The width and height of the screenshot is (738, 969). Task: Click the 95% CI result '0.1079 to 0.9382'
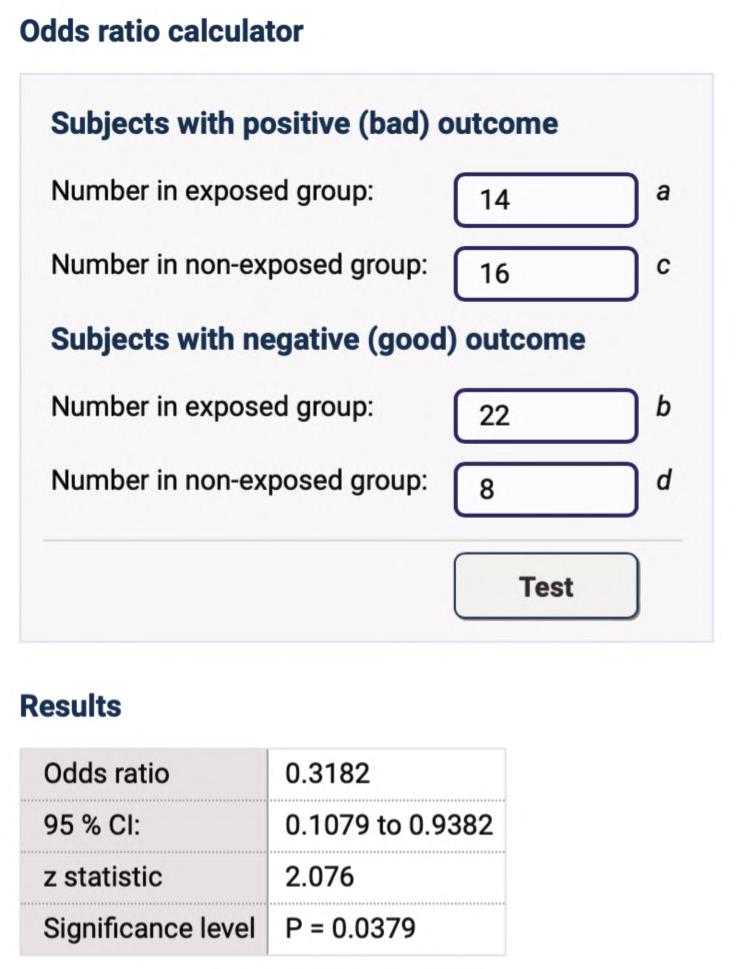(388, 826)
